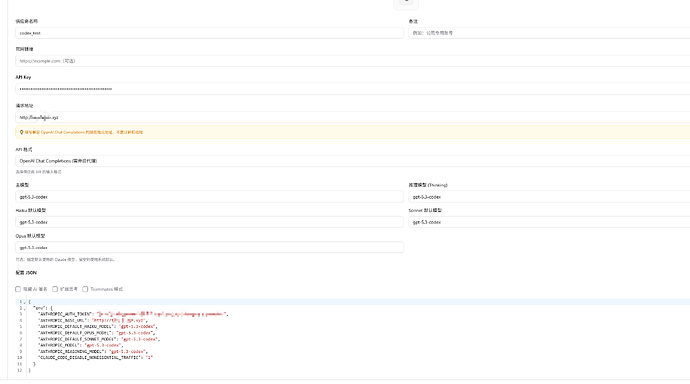Open the API format dropdown showing OpenAI Chat Completions
The width and height of the screenshot is (690, 384).
click(x=352, y=161)
